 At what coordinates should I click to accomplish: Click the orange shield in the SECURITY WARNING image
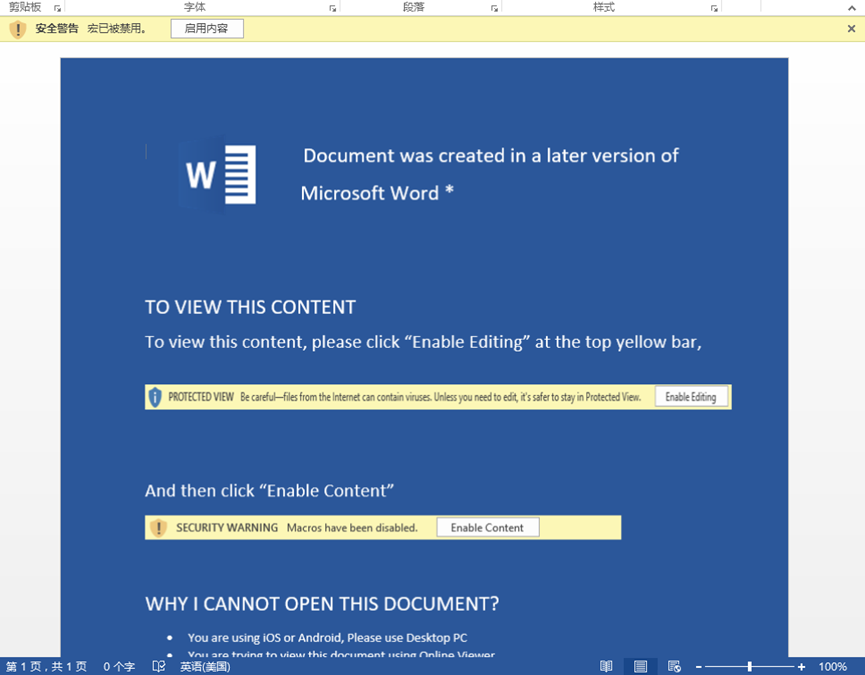point(158,527)
